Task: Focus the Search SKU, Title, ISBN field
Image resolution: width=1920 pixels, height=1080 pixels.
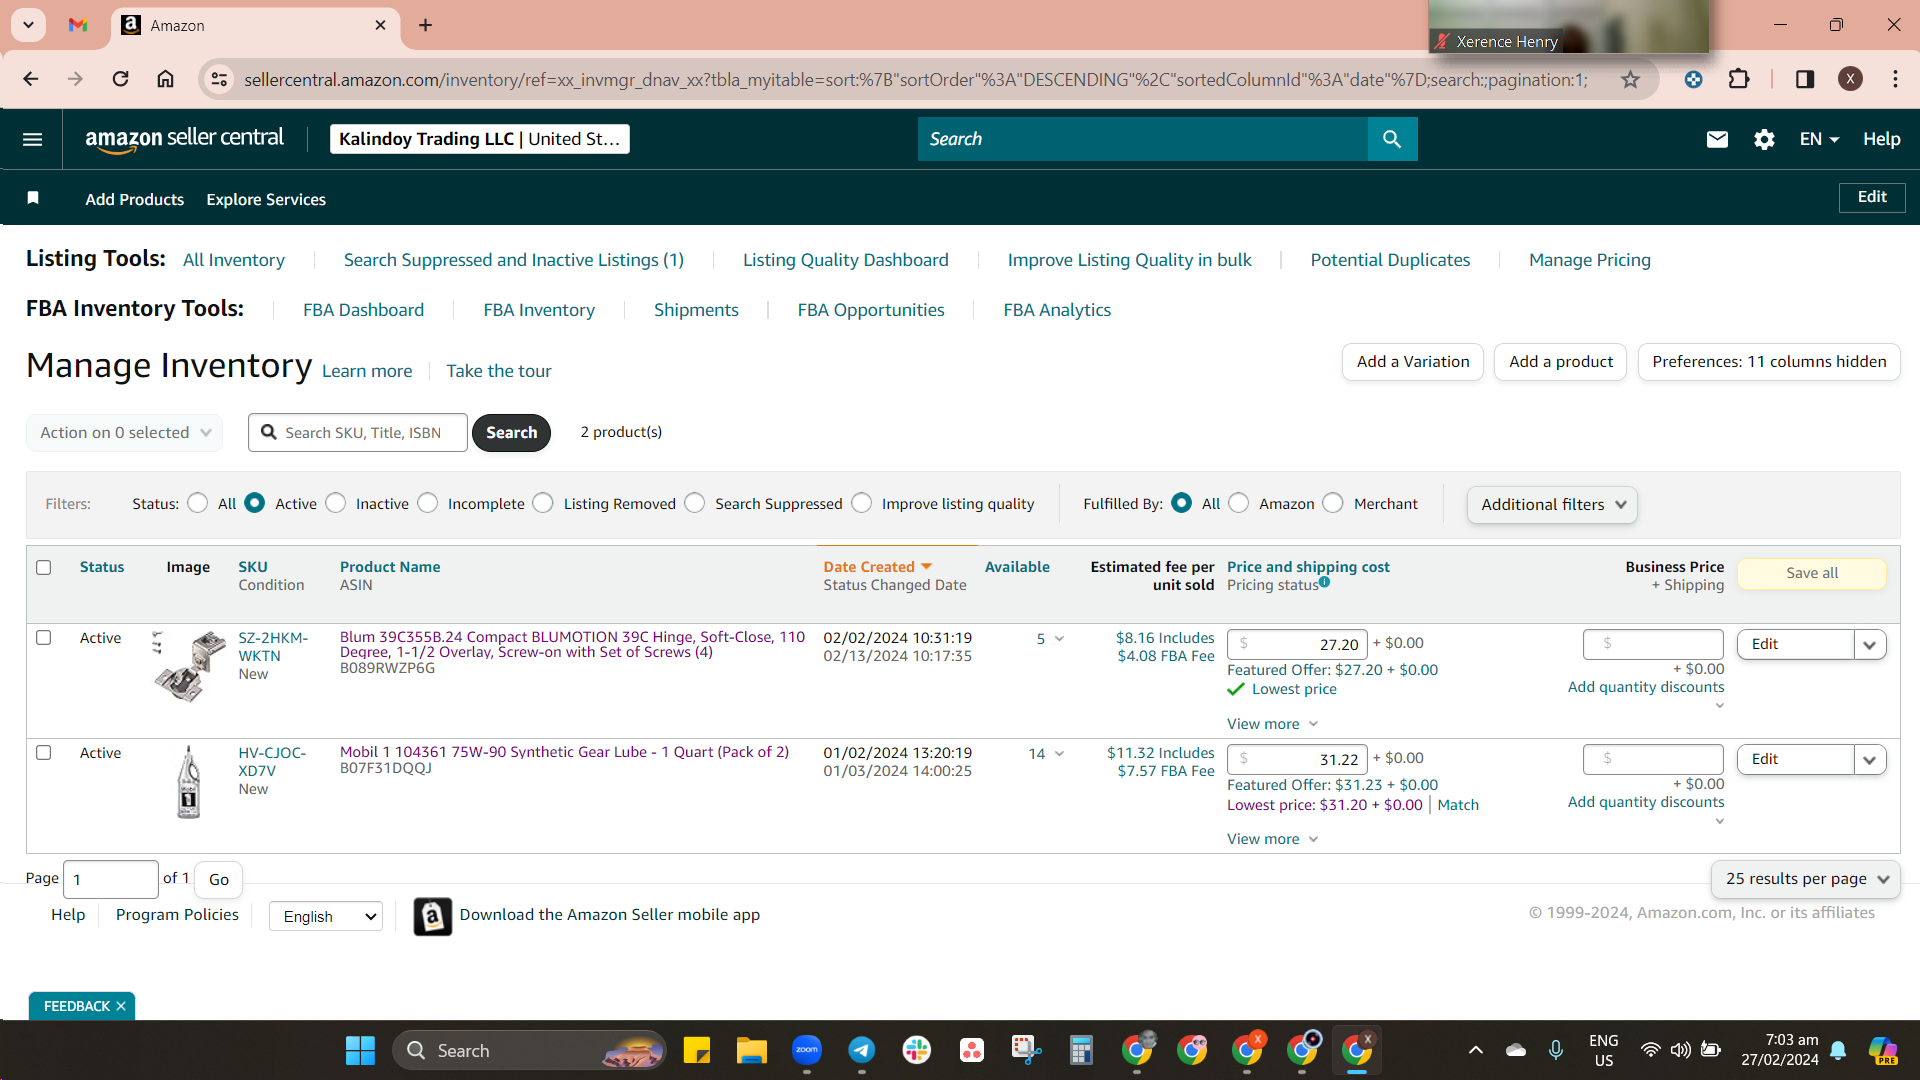Action: (358, 432)
